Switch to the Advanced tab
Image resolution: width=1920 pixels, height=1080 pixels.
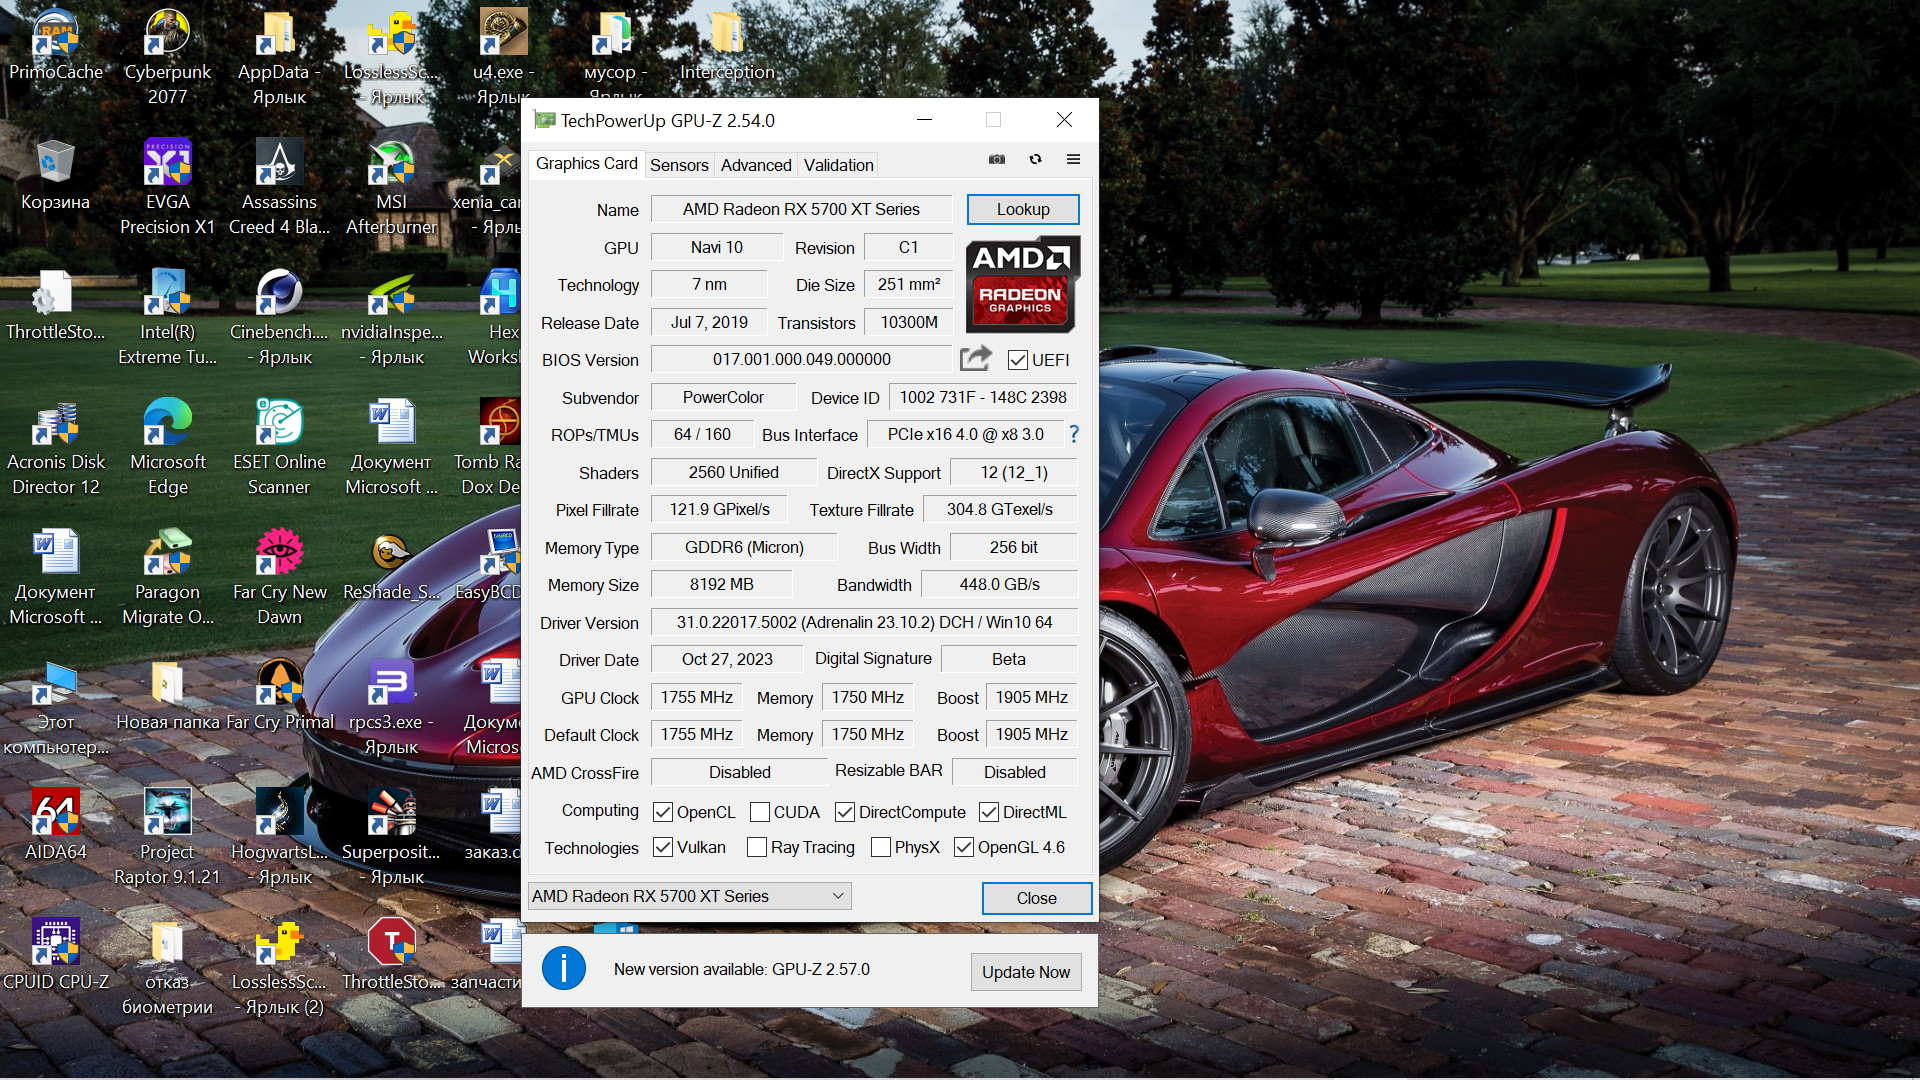point(755,165)
